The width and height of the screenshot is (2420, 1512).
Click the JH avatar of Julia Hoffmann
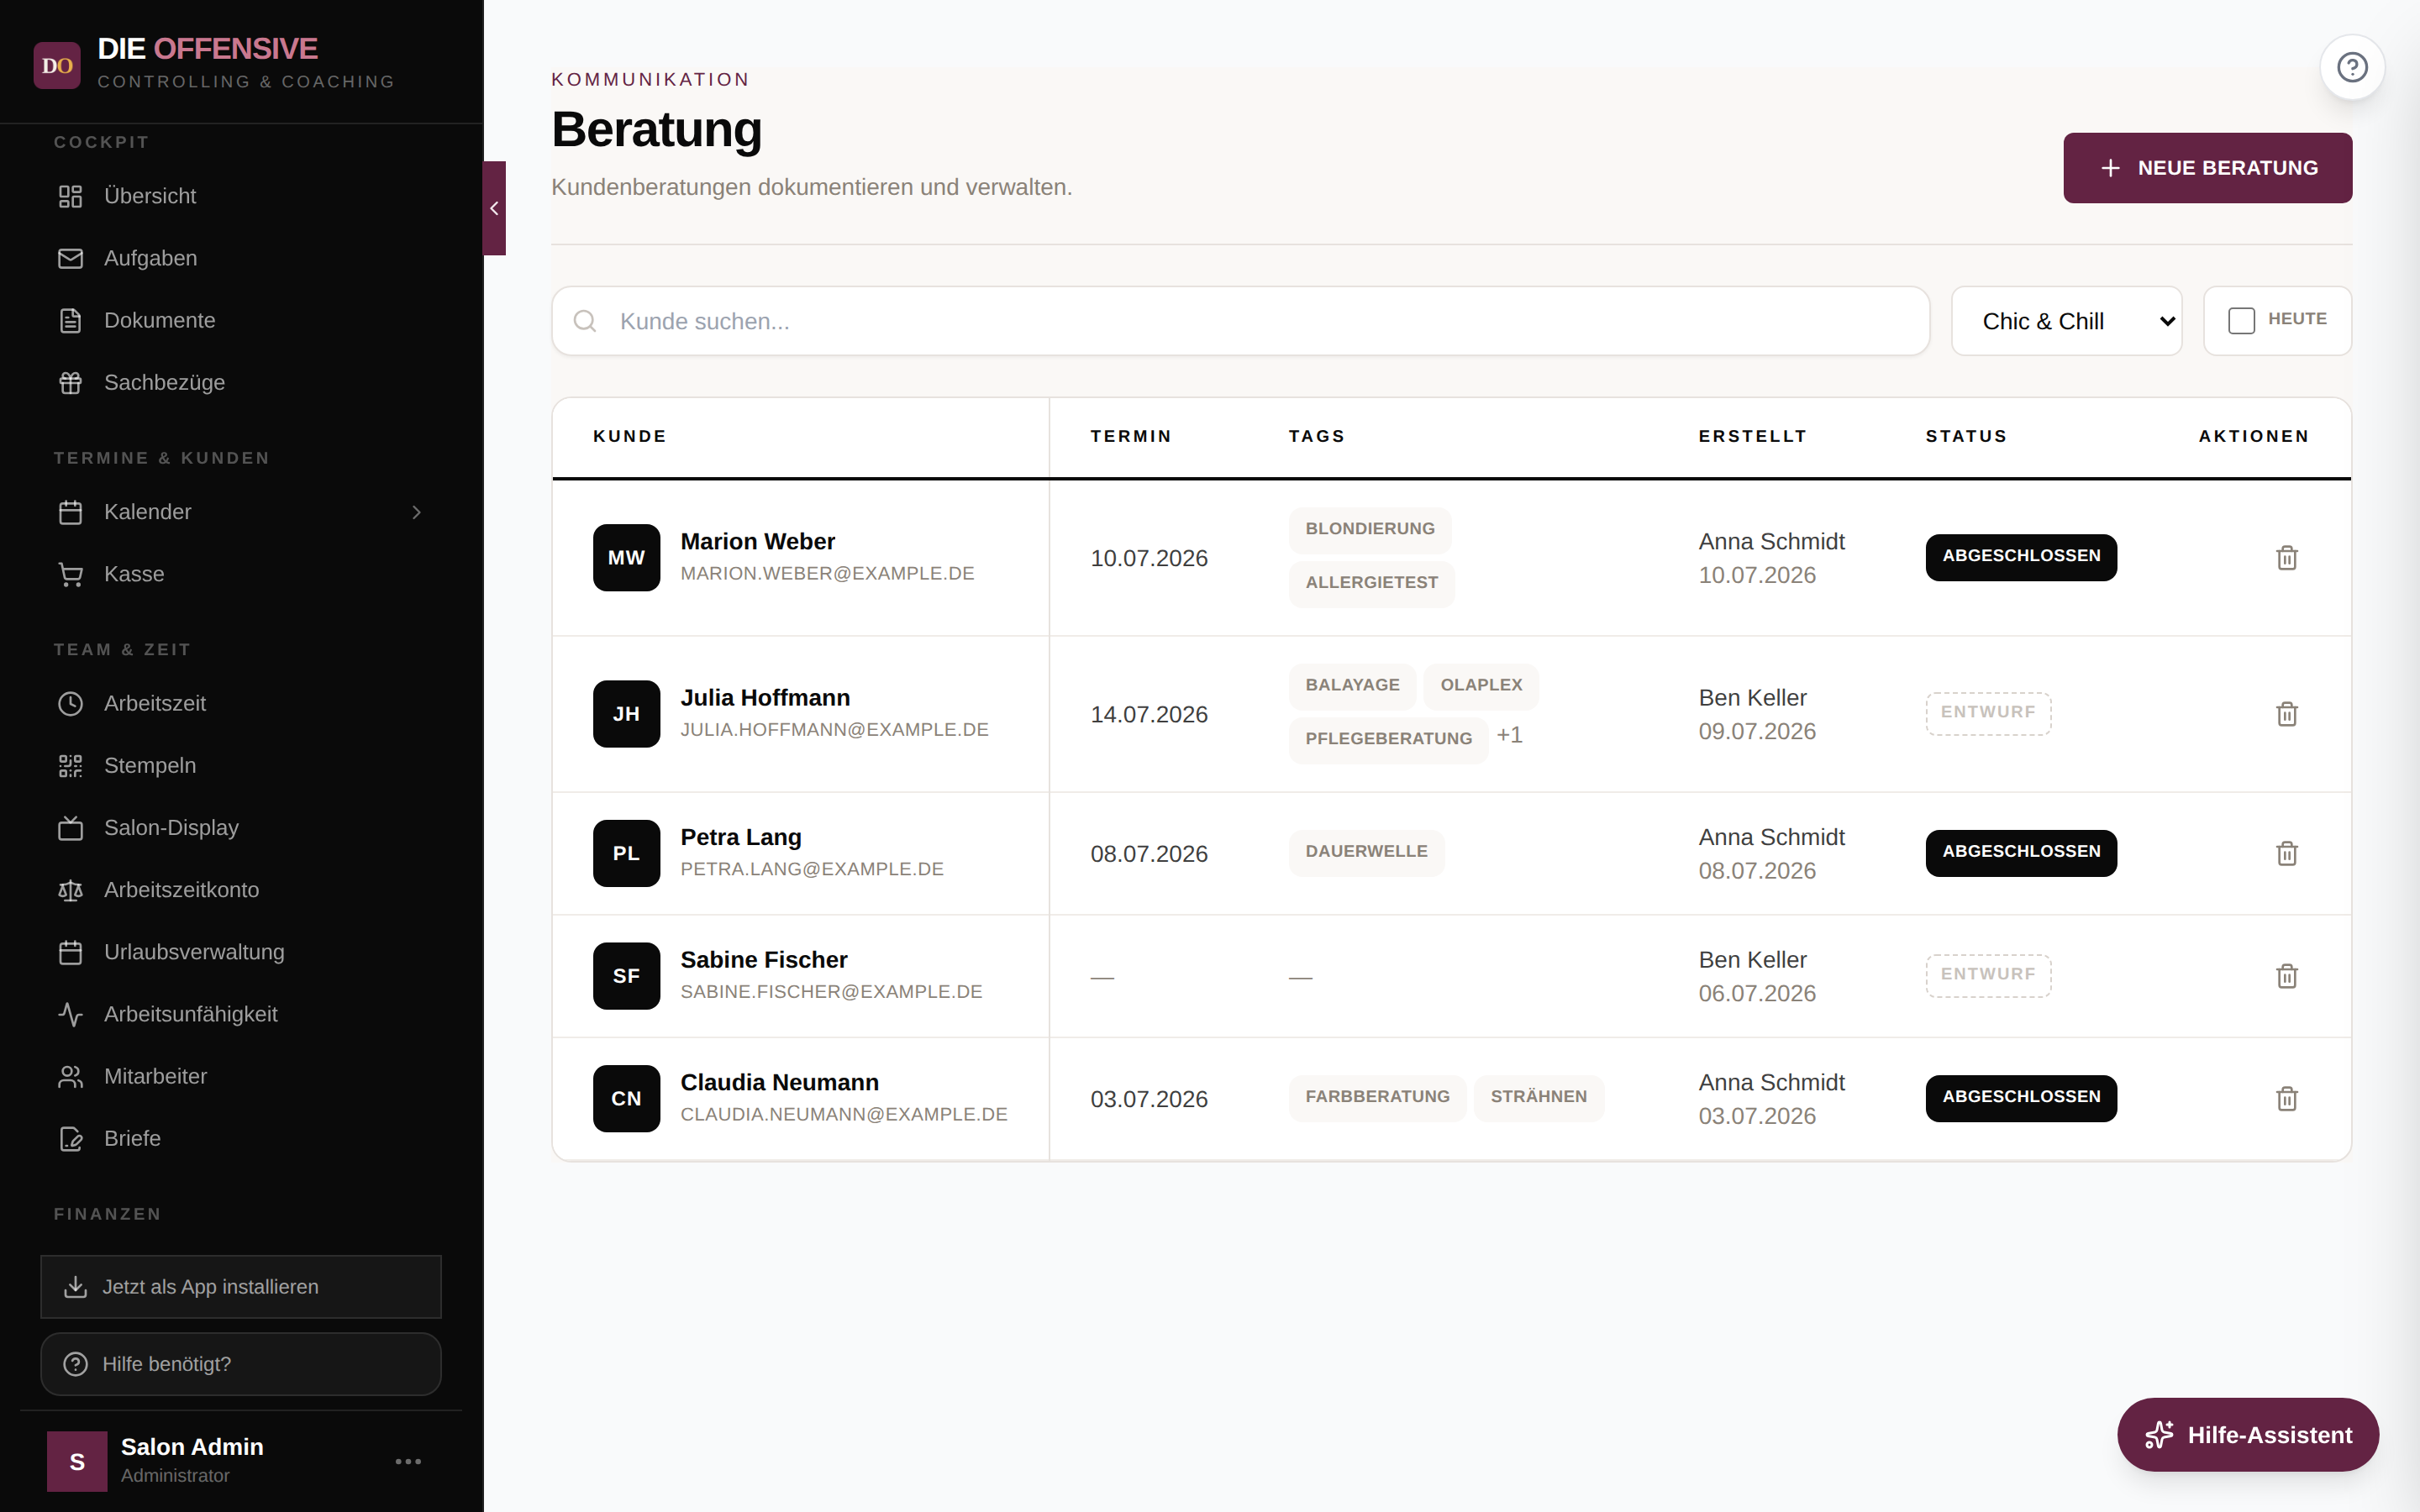(x=626, y=714)
